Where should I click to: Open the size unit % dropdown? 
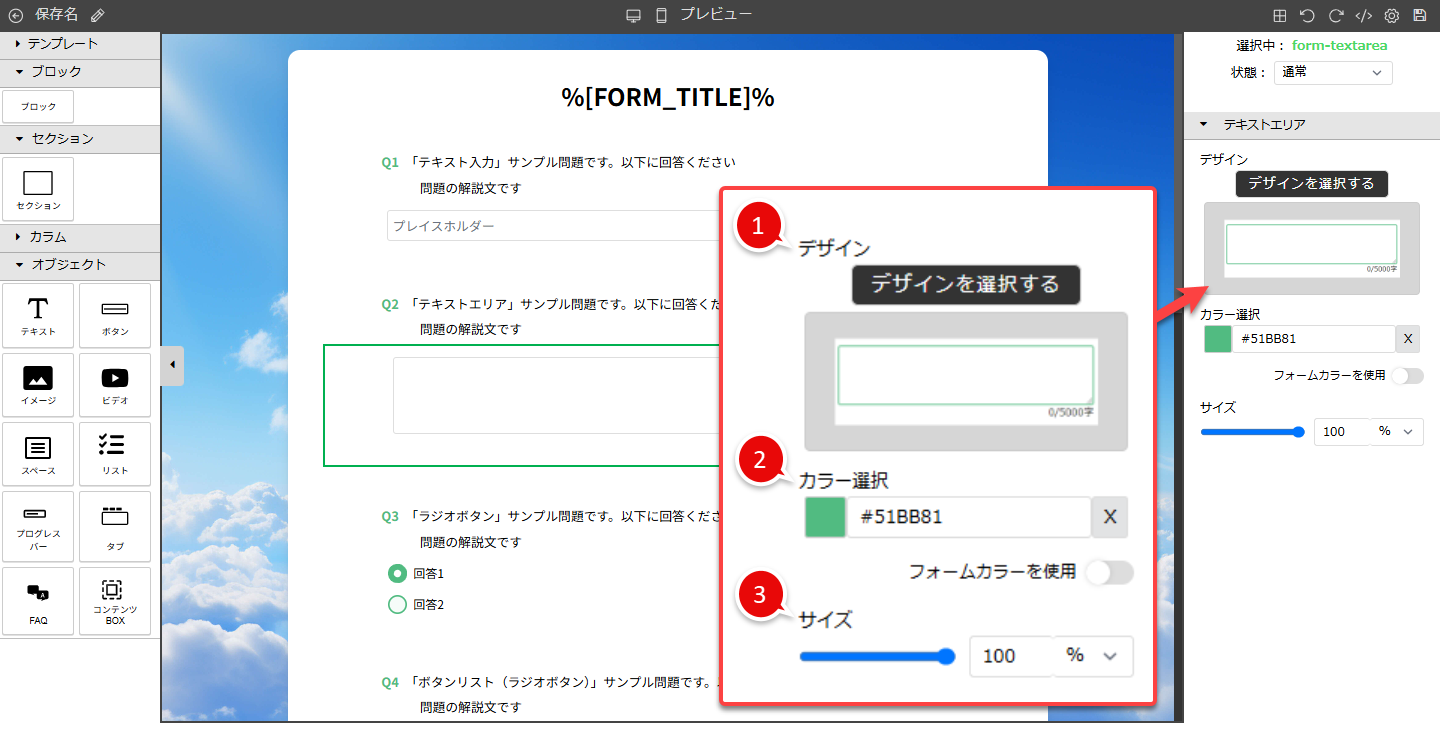click(1396, 431)
